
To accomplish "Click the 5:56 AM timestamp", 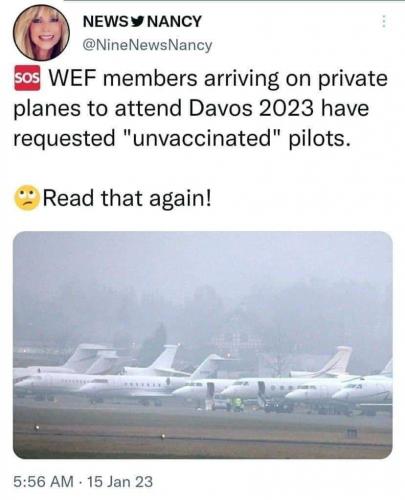I will pyautogui.click(x=43, y=482).
